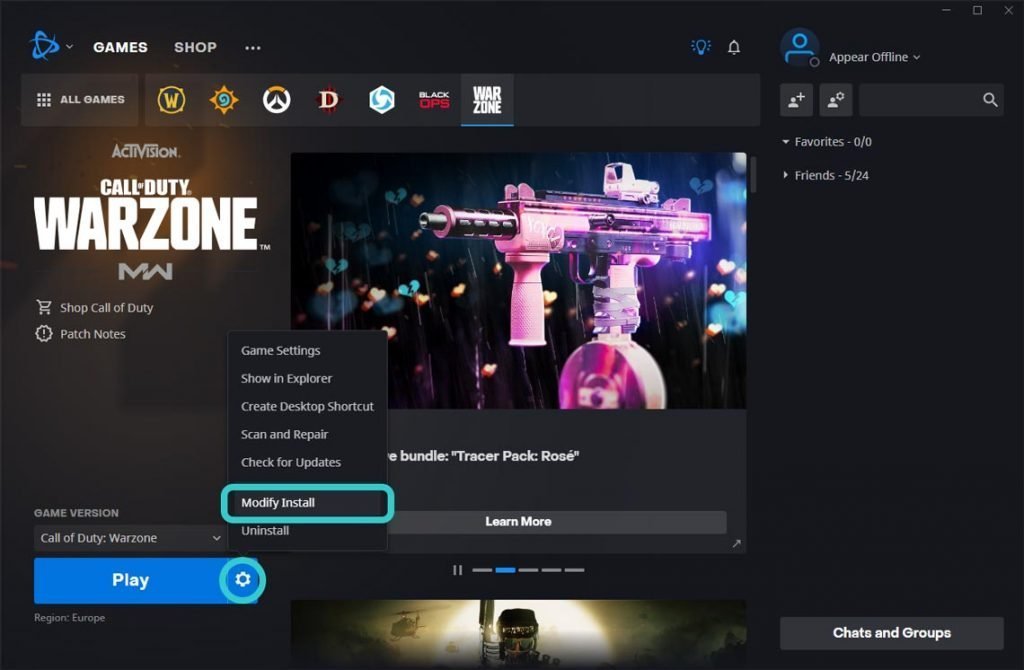Screen dimensions: 1024x670
Task: Open the Battle.net logo menu
Action: click(x=44, y=46)
